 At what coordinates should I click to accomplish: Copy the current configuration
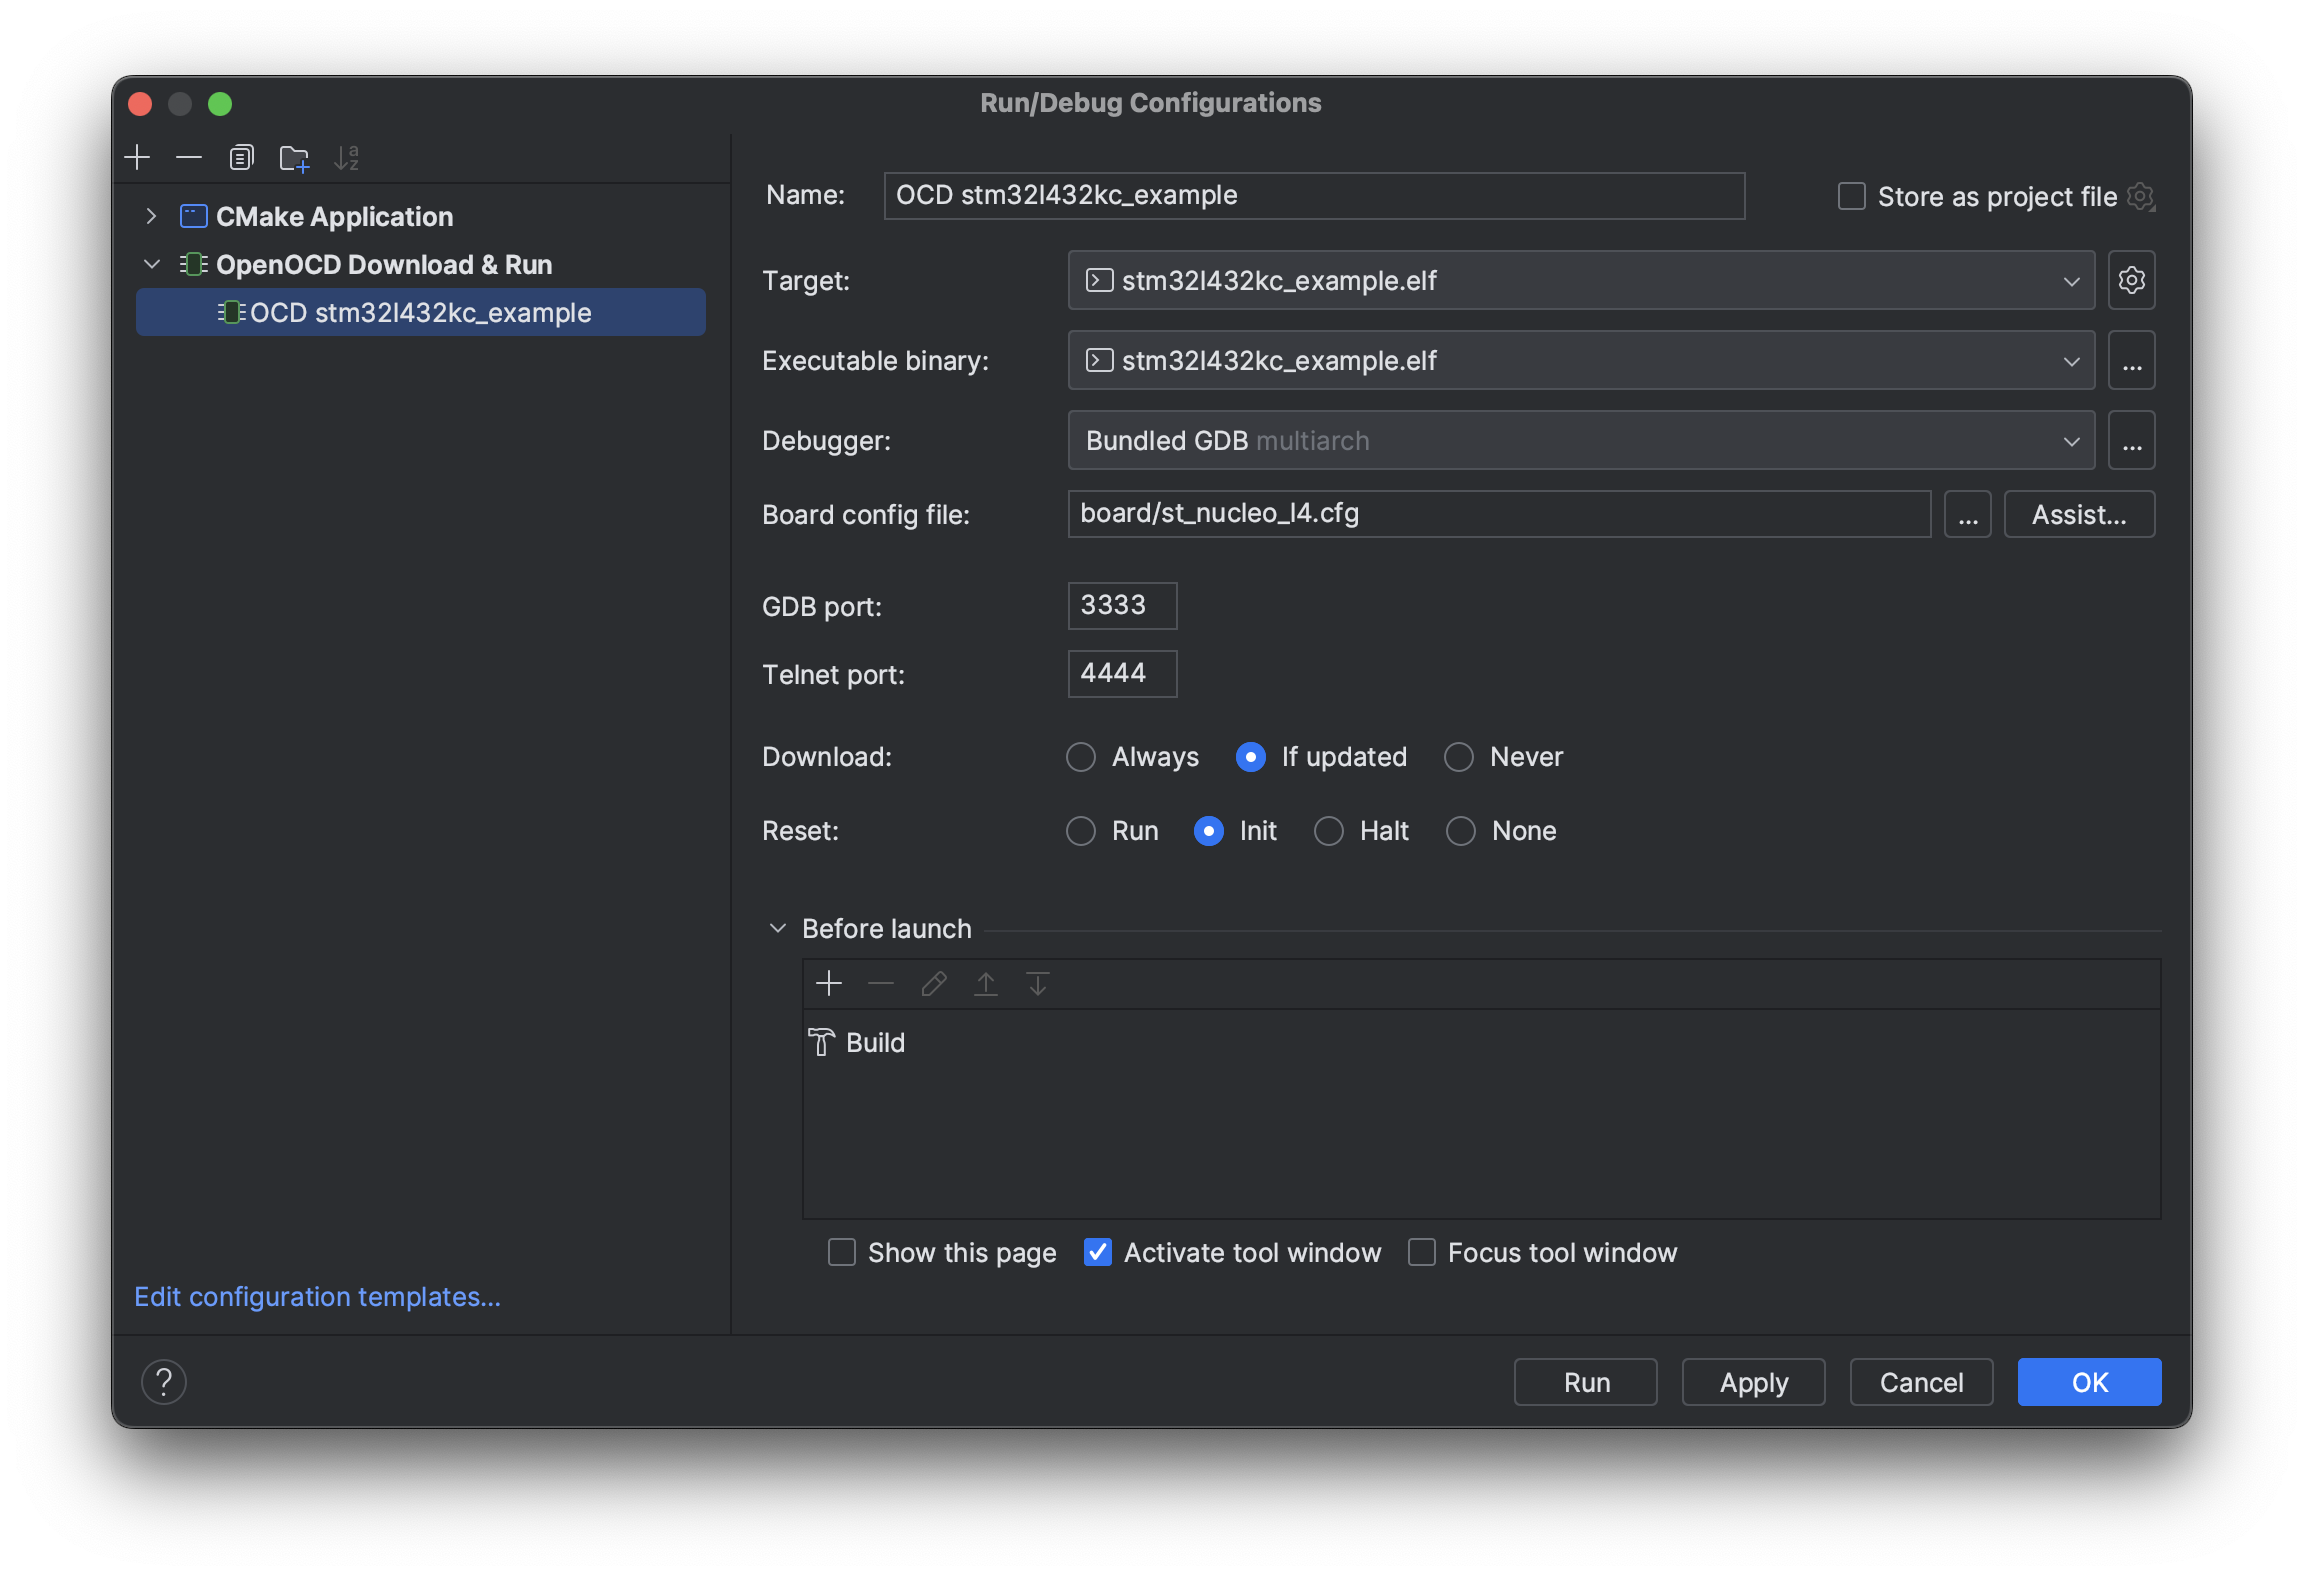click(x=240, y=157)
